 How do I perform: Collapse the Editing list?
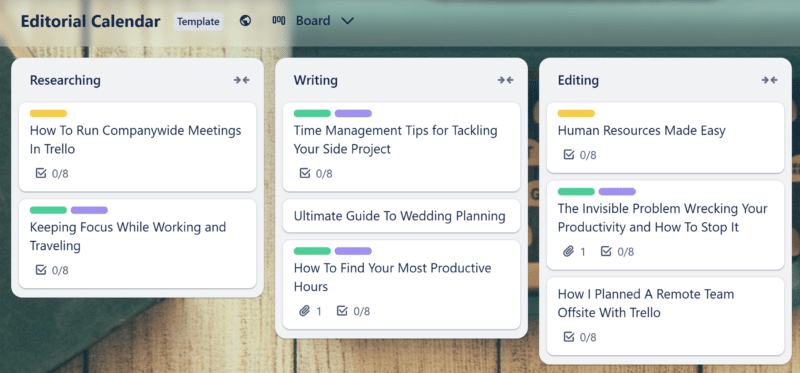pyautogui.click(x=769, y=80)
